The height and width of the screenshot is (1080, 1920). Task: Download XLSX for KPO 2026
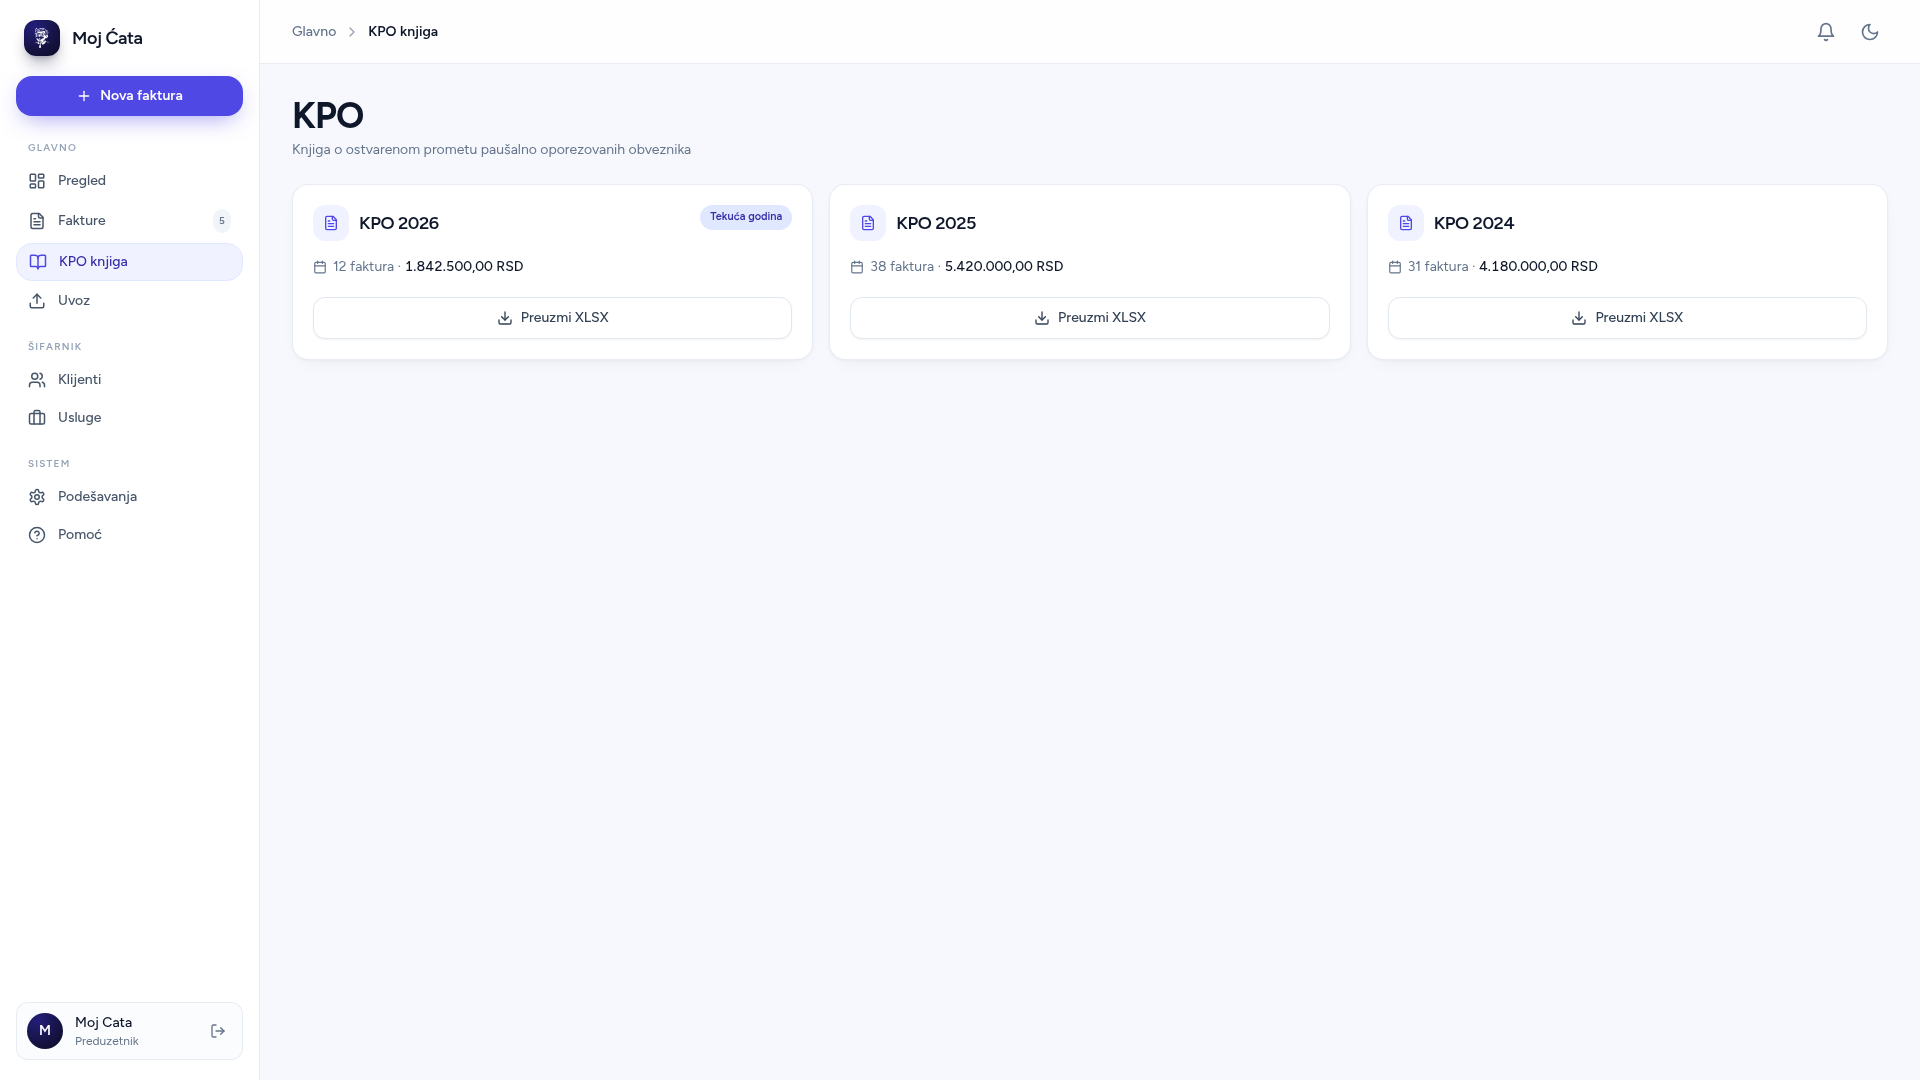coord(552,318)
